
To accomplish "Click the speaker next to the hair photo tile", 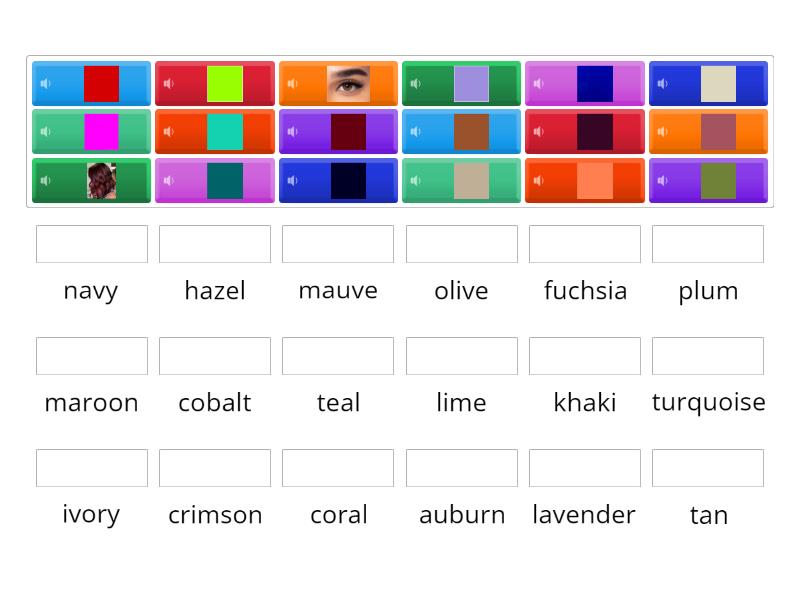I will point(45,180).
